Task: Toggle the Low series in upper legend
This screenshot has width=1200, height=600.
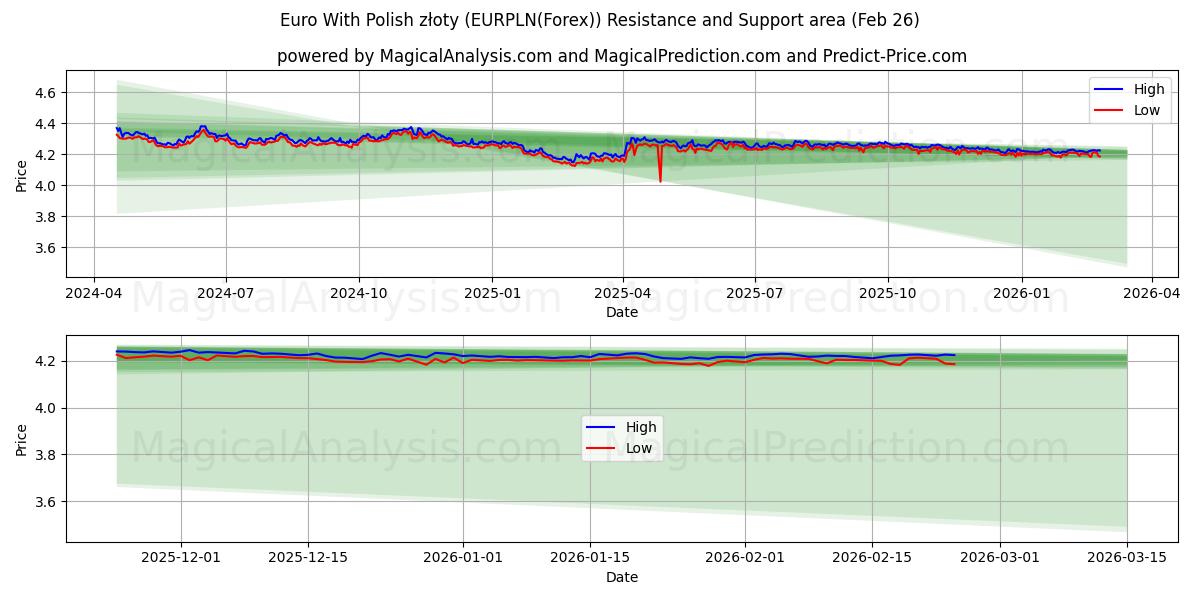Action: (x=1145, y=109)
